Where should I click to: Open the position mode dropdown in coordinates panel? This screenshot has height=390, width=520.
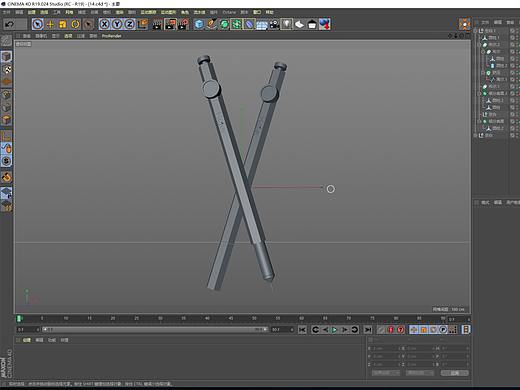(x=386, y=373)
